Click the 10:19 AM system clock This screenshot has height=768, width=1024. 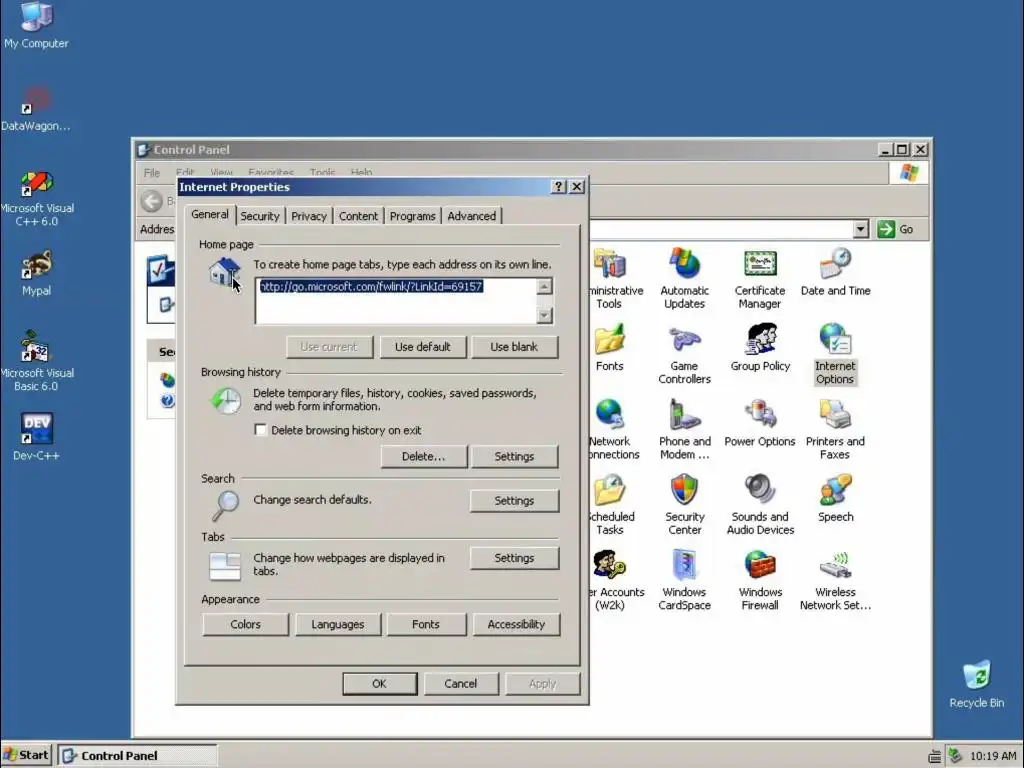pyautogui.click(x=993, y=756)
